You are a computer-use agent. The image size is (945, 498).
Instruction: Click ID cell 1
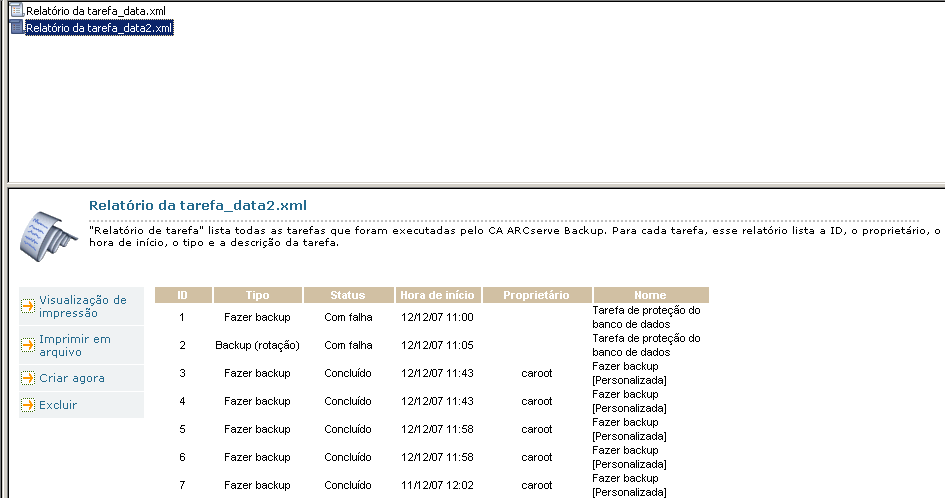[182, 317]
